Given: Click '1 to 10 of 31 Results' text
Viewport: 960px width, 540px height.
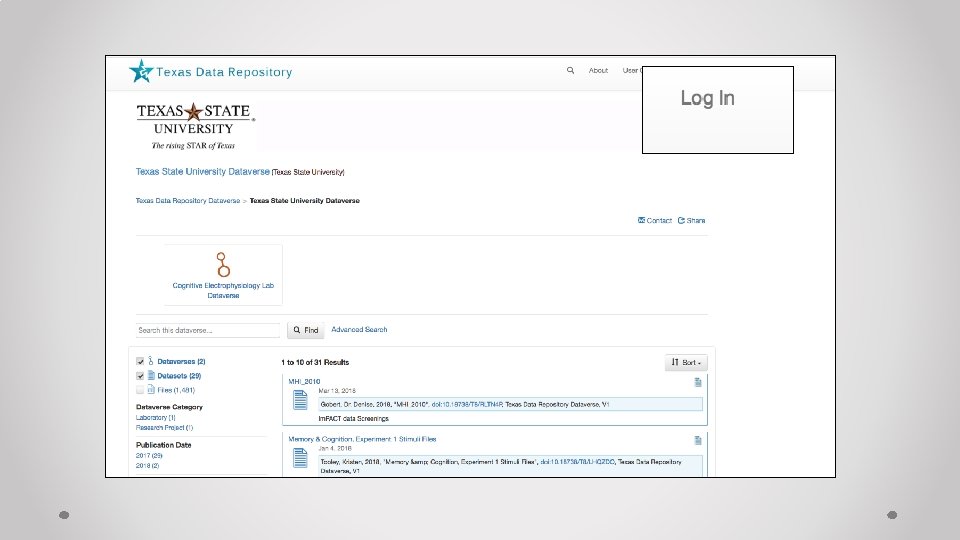Looking at the screenshot, I should pos(315,362).
